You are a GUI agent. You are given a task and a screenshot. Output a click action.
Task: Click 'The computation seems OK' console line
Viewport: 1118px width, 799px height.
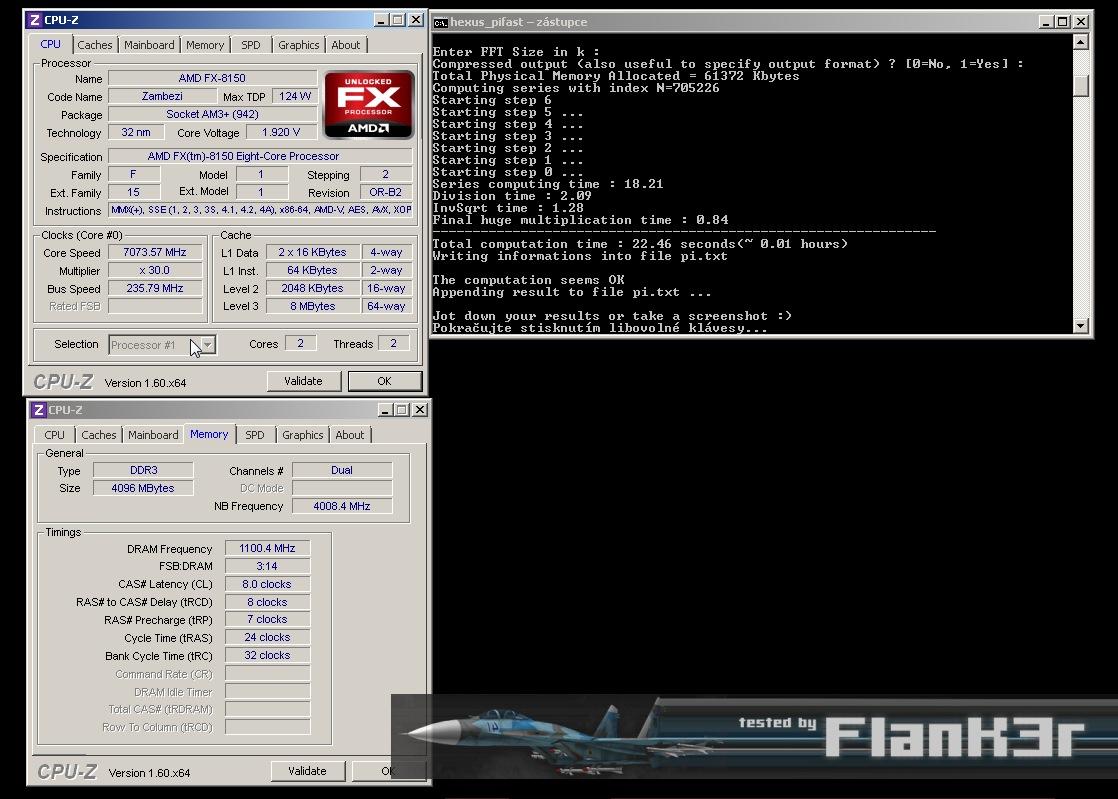pos(528,280)
